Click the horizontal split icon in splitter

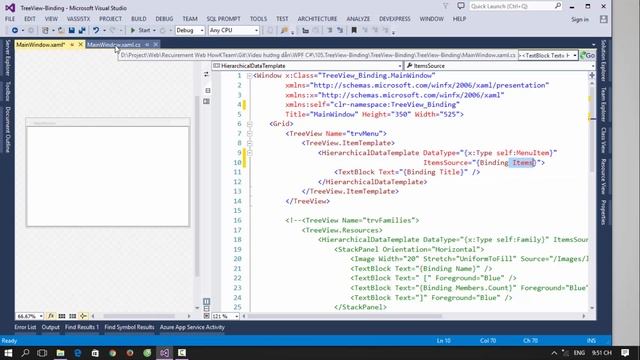(x=208, y=91)
